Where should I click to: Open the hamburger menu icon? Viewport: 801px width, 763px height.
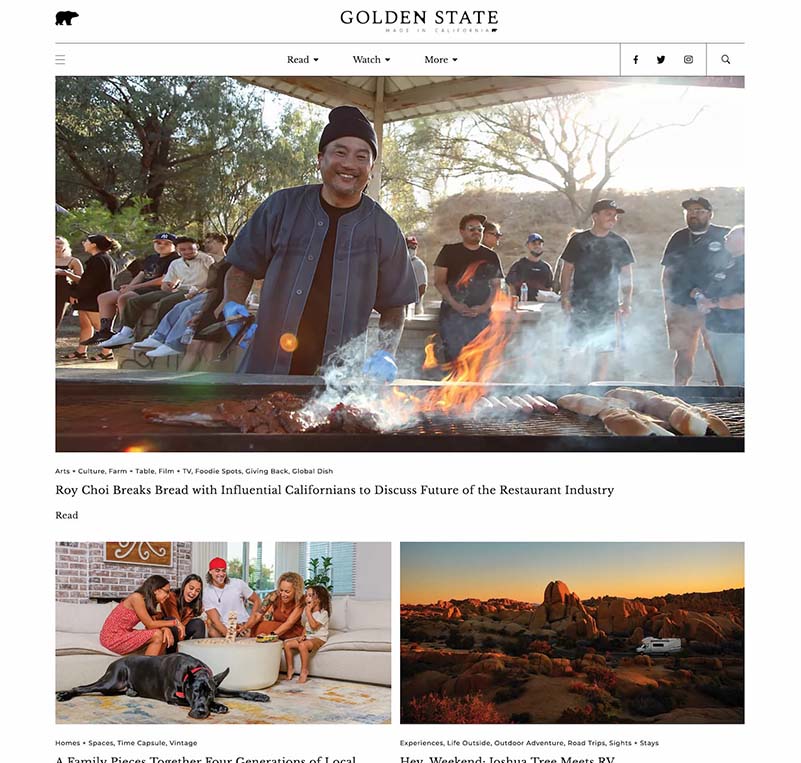click(x=60, y=60)
